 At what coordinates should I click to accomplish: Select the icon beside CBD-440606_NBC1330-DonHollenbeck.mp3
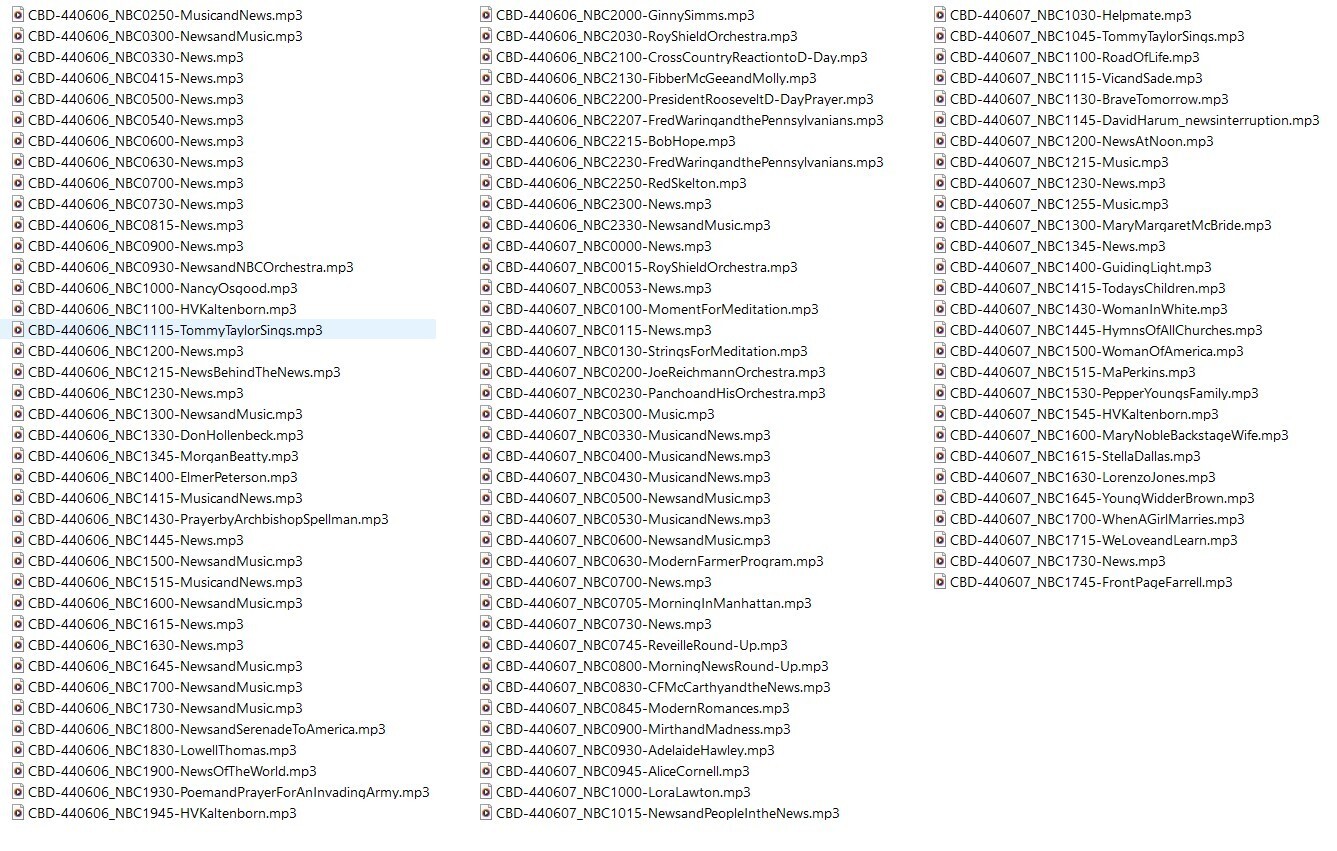pyautogui.click(x=18, y=435)
